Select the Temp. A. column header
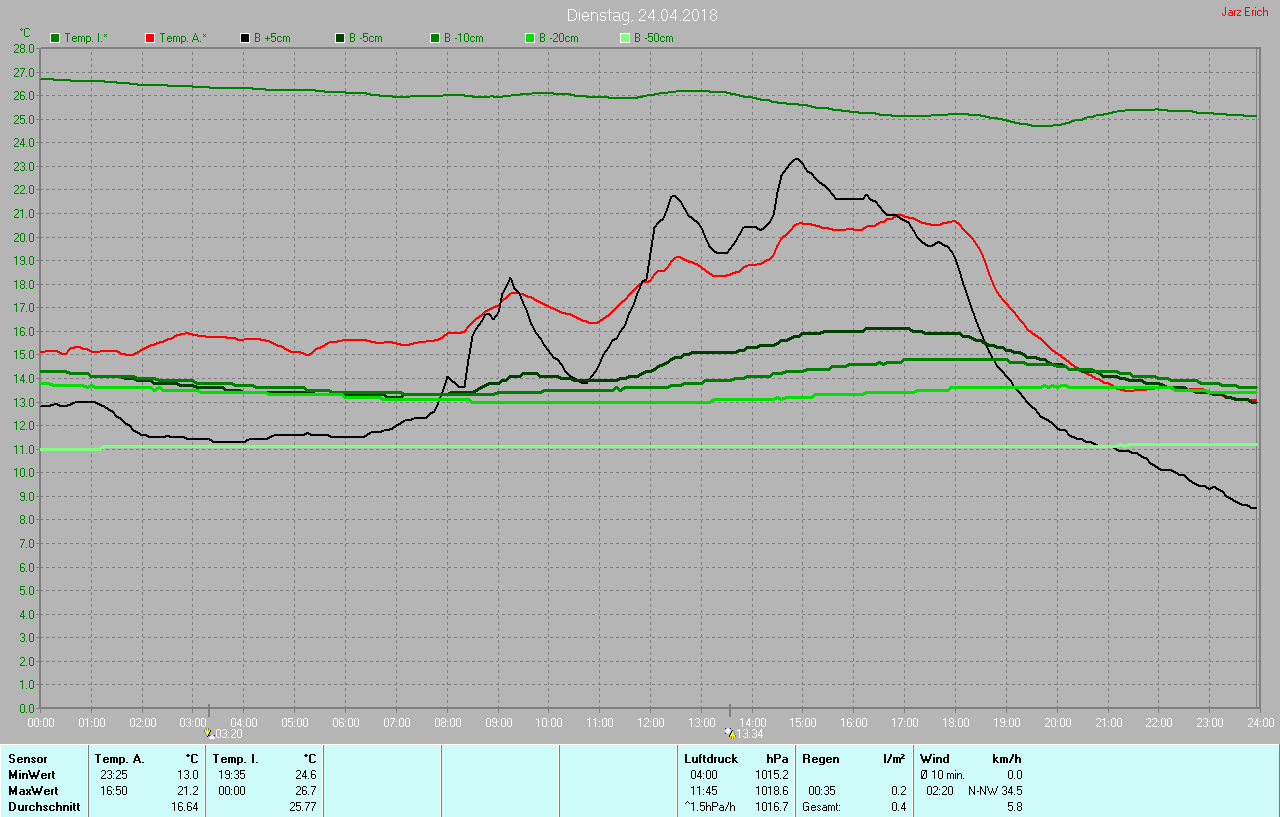1280x817 pixels. coord(119,759)
